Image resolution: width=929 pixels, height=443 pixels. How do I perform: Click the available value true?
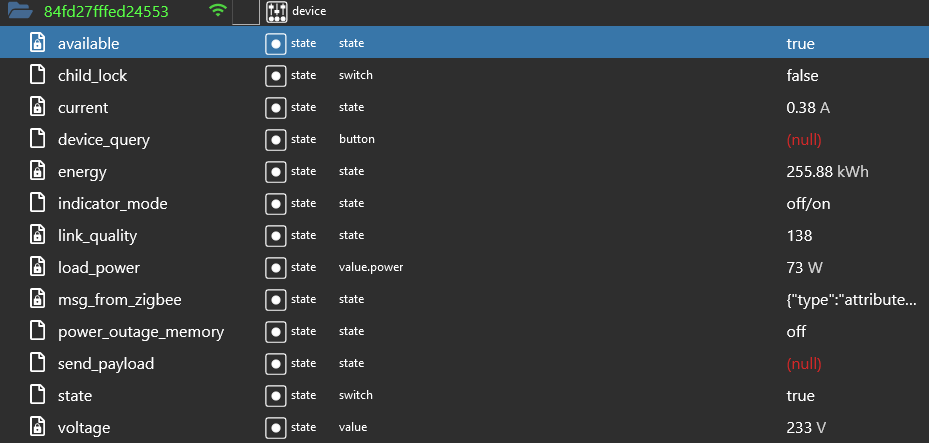tap(800, 44)
